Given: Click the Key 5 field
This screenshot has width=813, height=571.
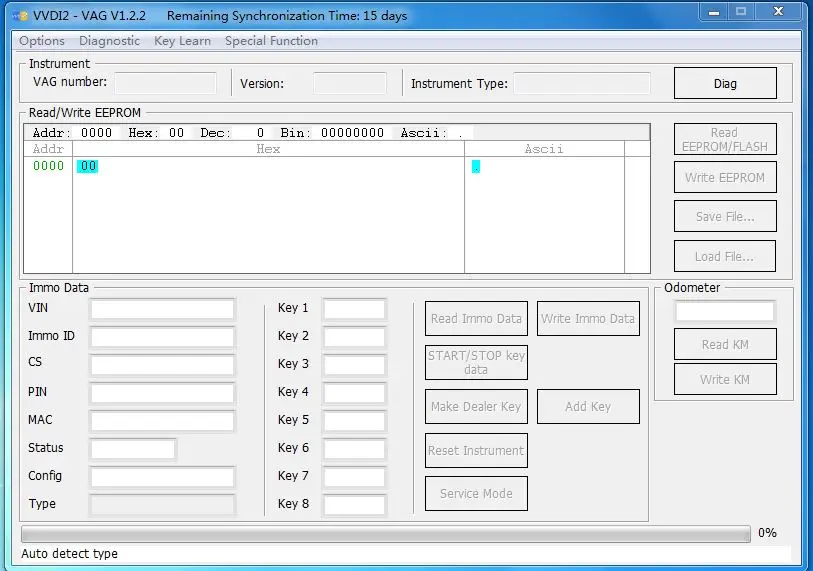Looking at the screenshot, I should tap(354, 421).
